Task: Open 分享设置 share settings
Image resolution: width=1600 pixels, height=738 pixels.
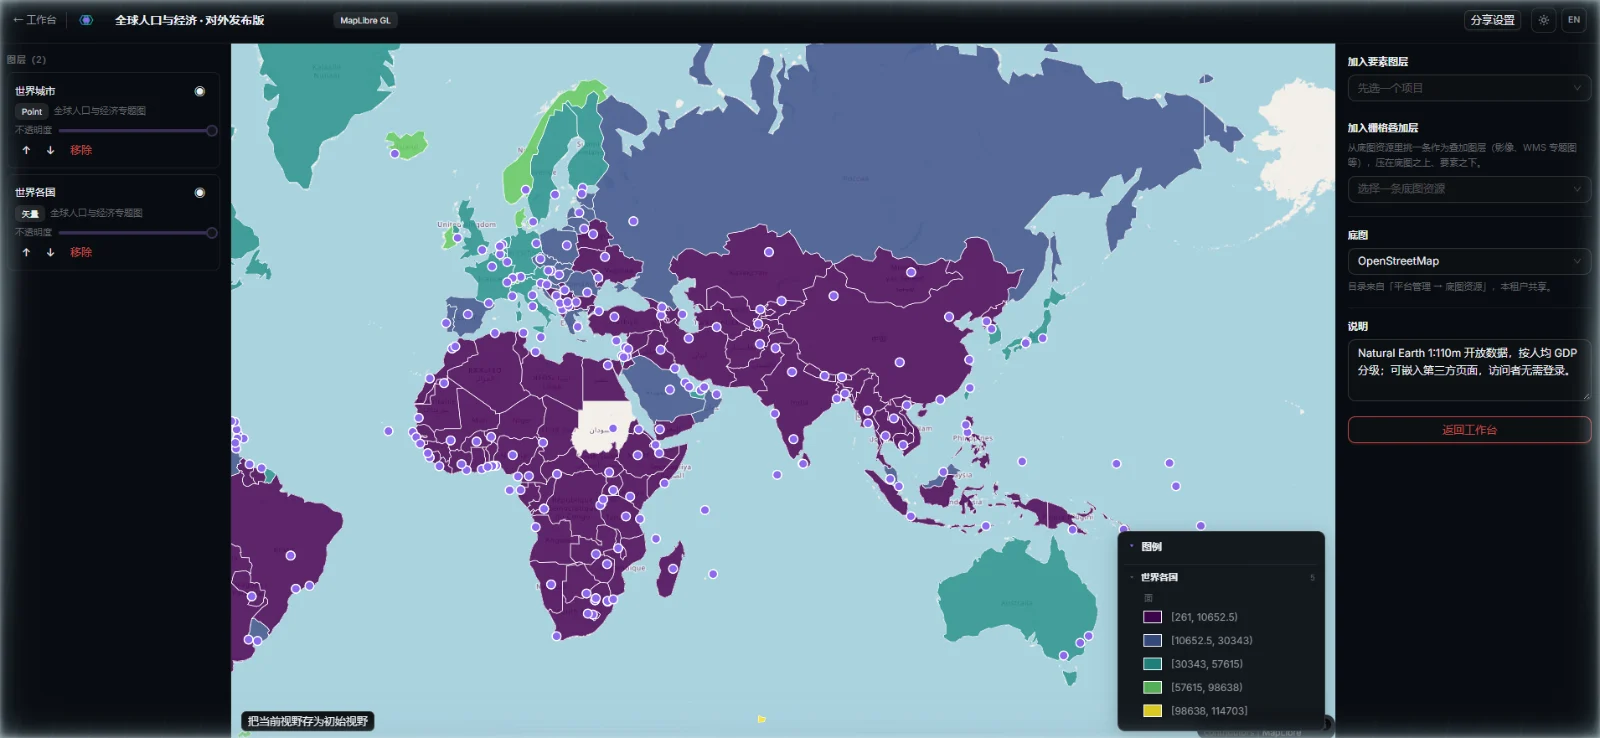Action: tap(1492, 20)
